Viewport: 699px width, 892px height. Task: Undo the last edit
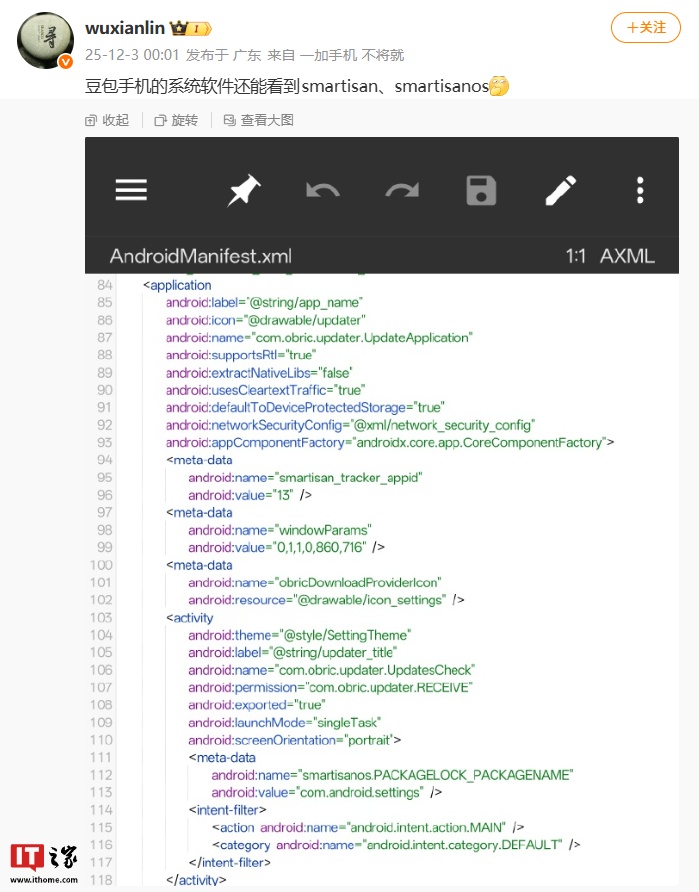coord(323,190)
